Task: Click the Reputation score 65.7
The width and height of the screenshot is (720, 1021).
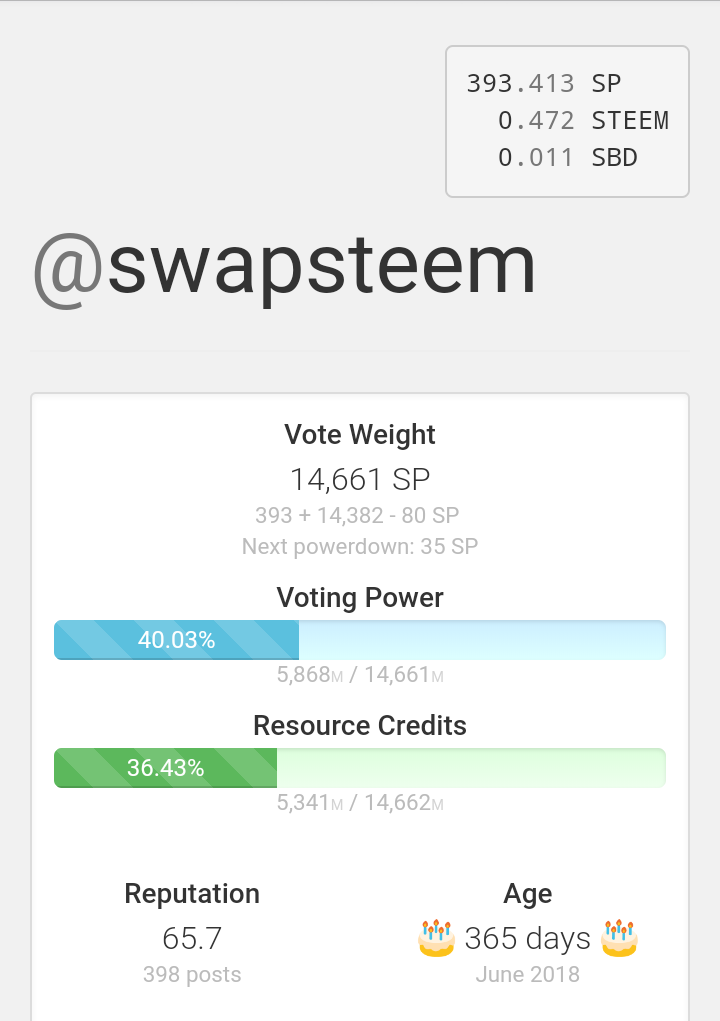Action: click(x=192, y=939)
